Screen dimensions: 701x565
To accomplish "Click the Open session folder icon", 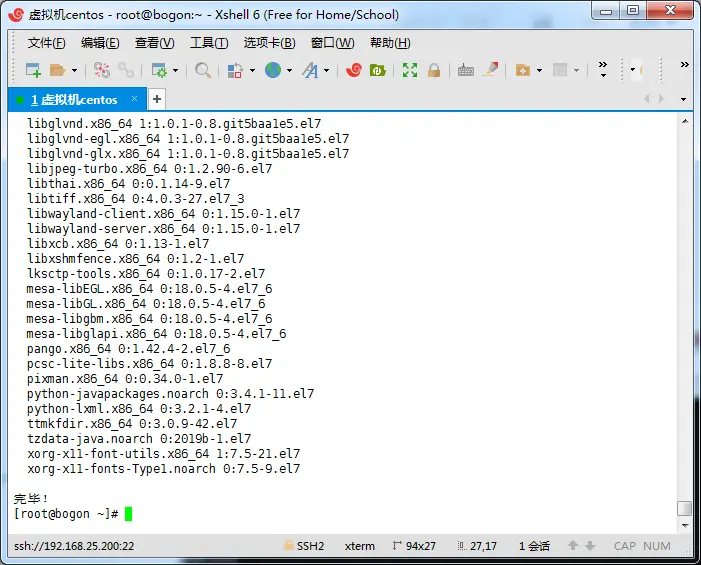I will (58, 70).
